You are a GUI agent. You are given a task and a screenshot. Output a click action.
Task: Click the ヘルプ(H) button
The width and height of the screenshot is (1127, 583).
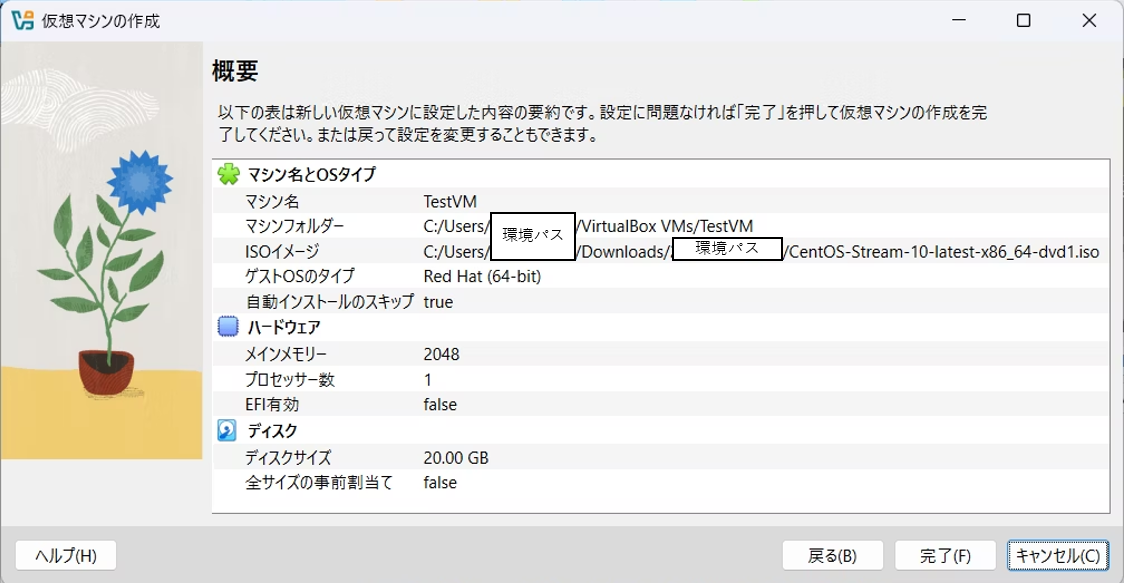[x=65, y=556]
